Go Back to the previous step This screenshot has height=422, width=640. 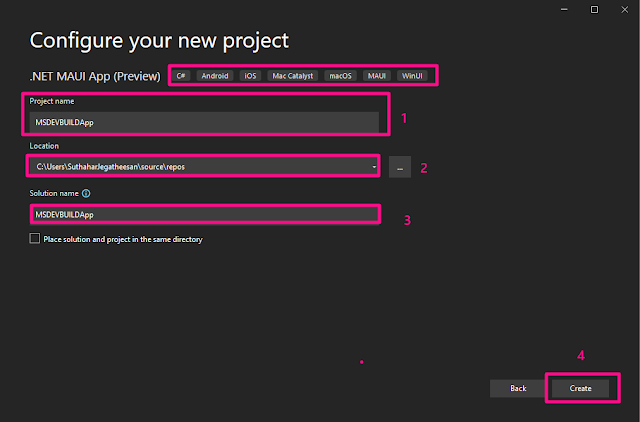tap(518, 387)
